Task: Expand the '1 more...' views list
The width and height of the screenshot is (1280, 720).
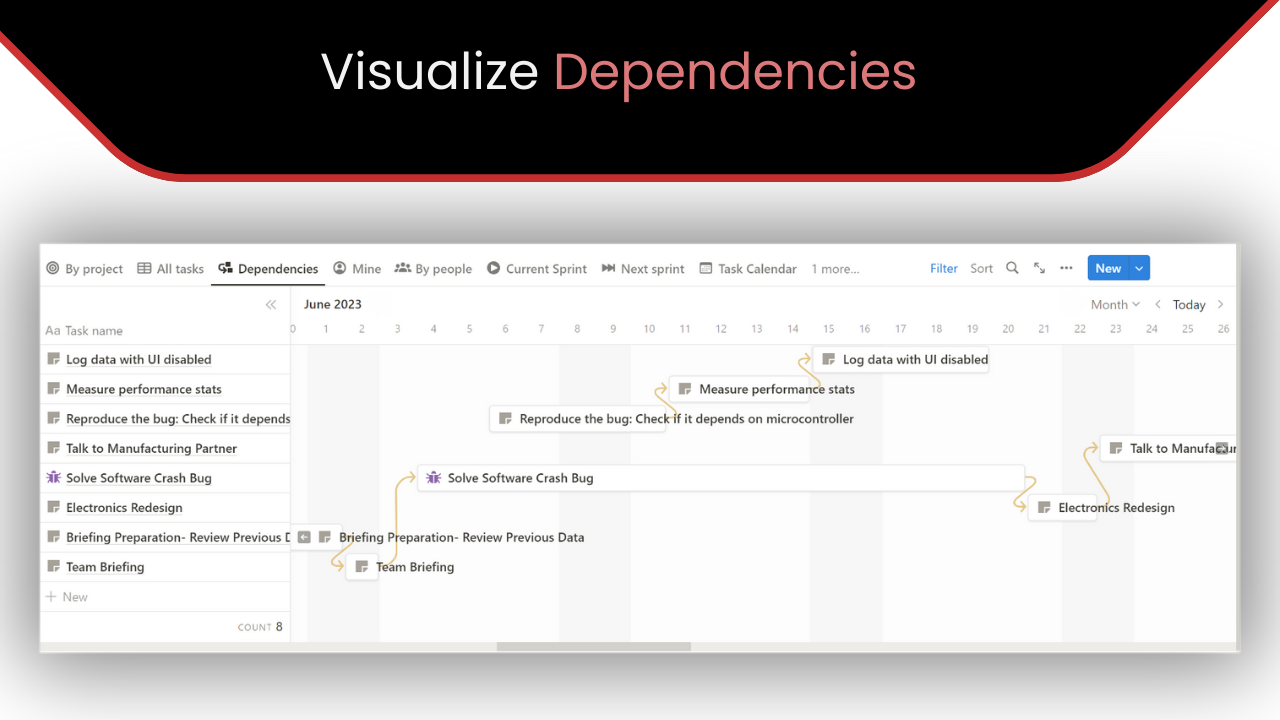Action: (x=835, y=269)
